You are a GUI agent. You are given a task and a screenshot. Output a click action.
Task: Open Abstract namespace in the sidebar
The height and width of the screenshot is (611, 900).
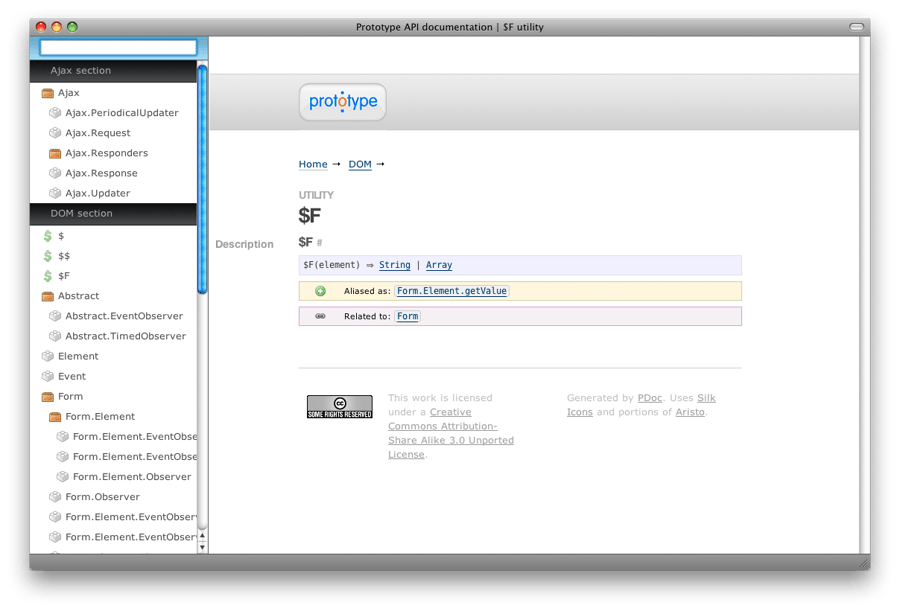point(79,296)
